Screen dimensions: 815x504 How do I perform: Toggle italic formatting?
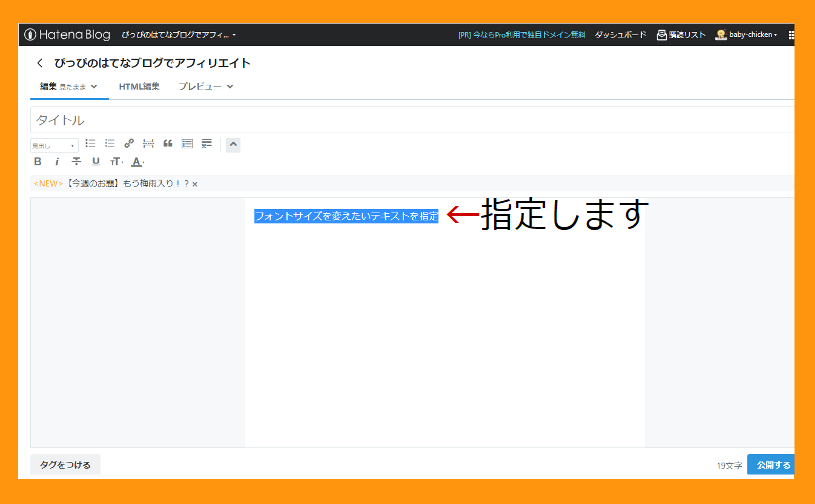[57, 162]
